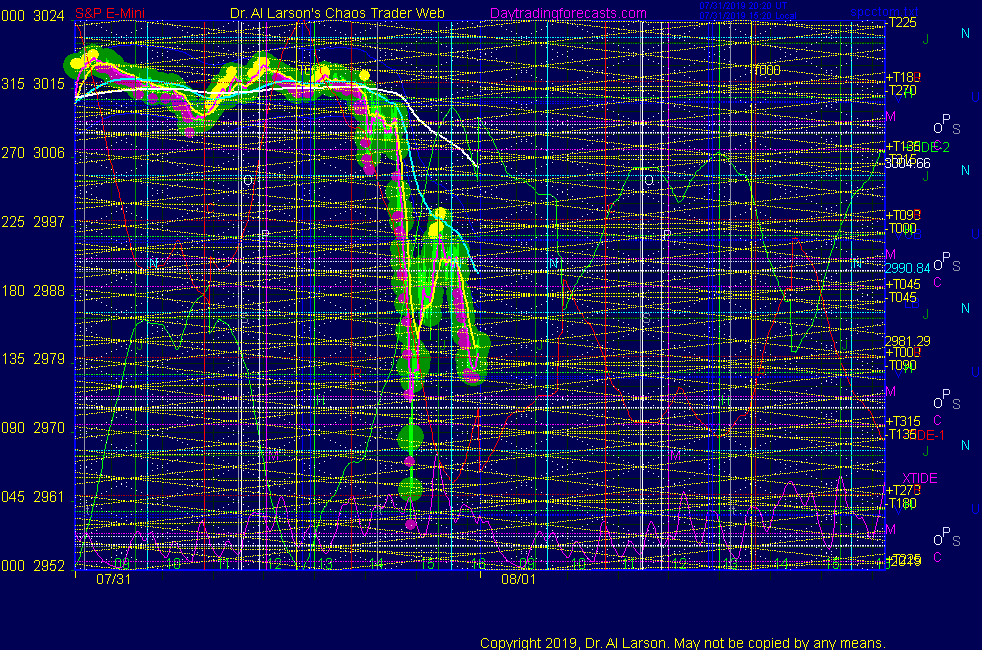Screen dimensions: 982x650
Task: Select the 2979 price axis label
Action: 49,359
